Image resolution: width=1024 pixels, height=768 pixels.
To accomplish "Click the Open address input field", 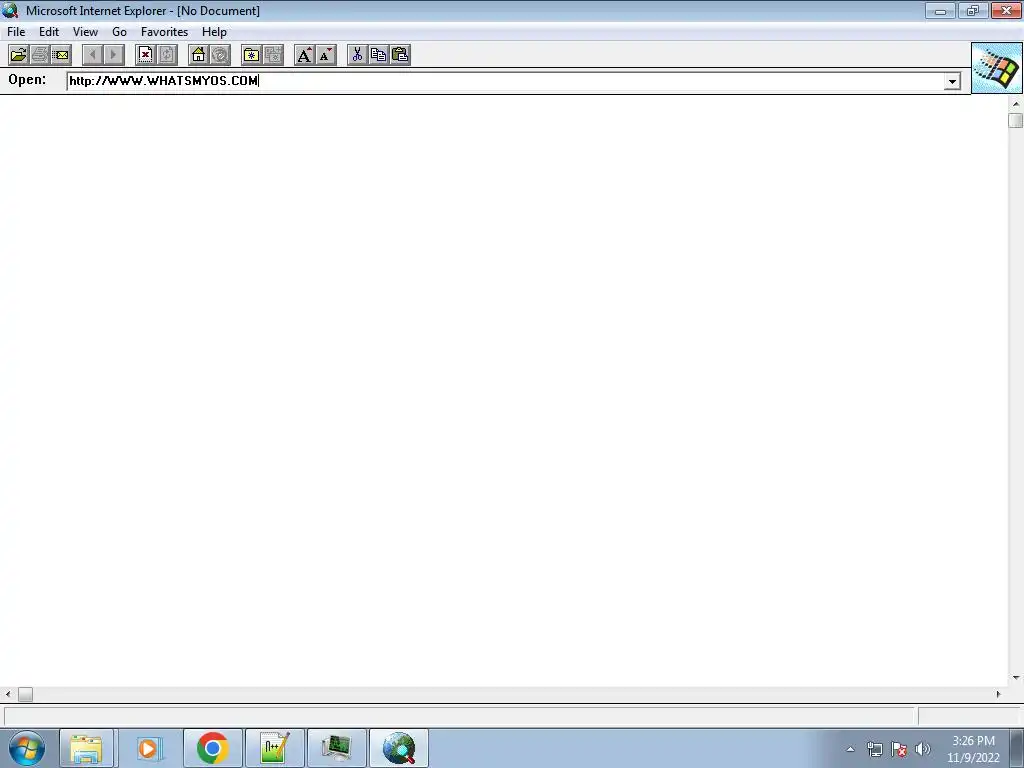I will click(505, 81).
